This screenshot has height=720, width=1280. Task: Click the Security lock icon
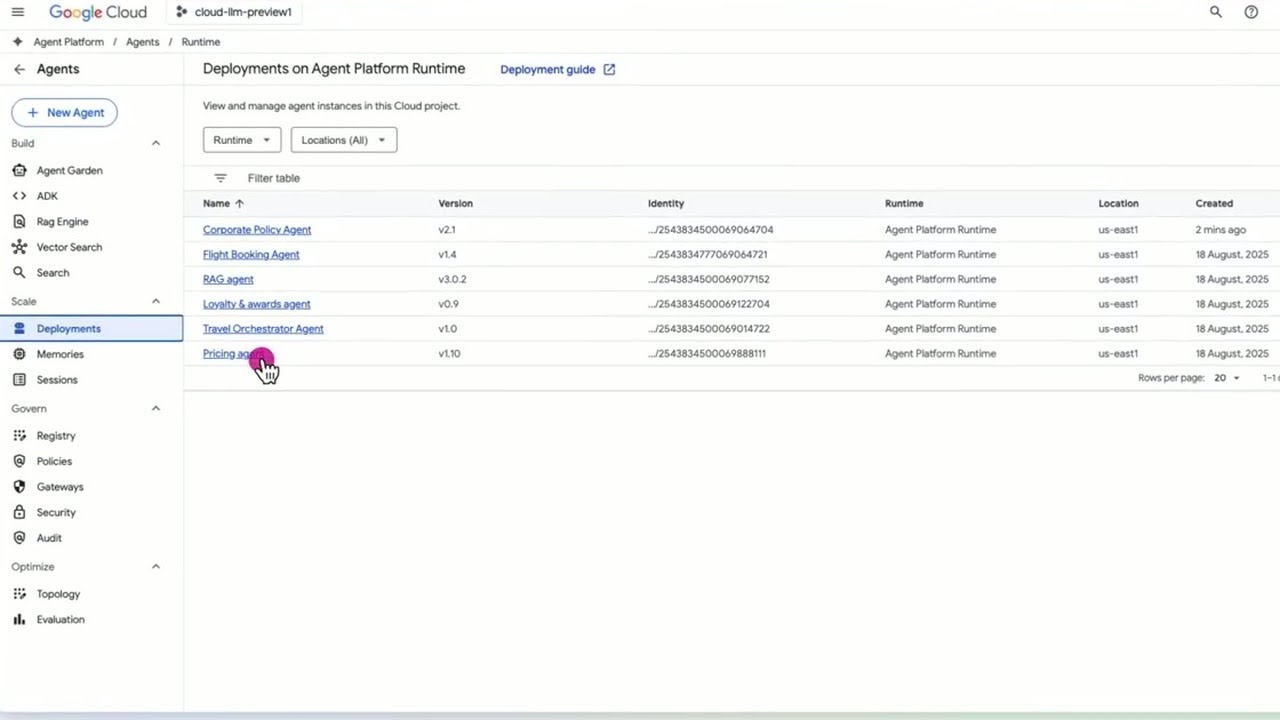(x=19, y=512)
